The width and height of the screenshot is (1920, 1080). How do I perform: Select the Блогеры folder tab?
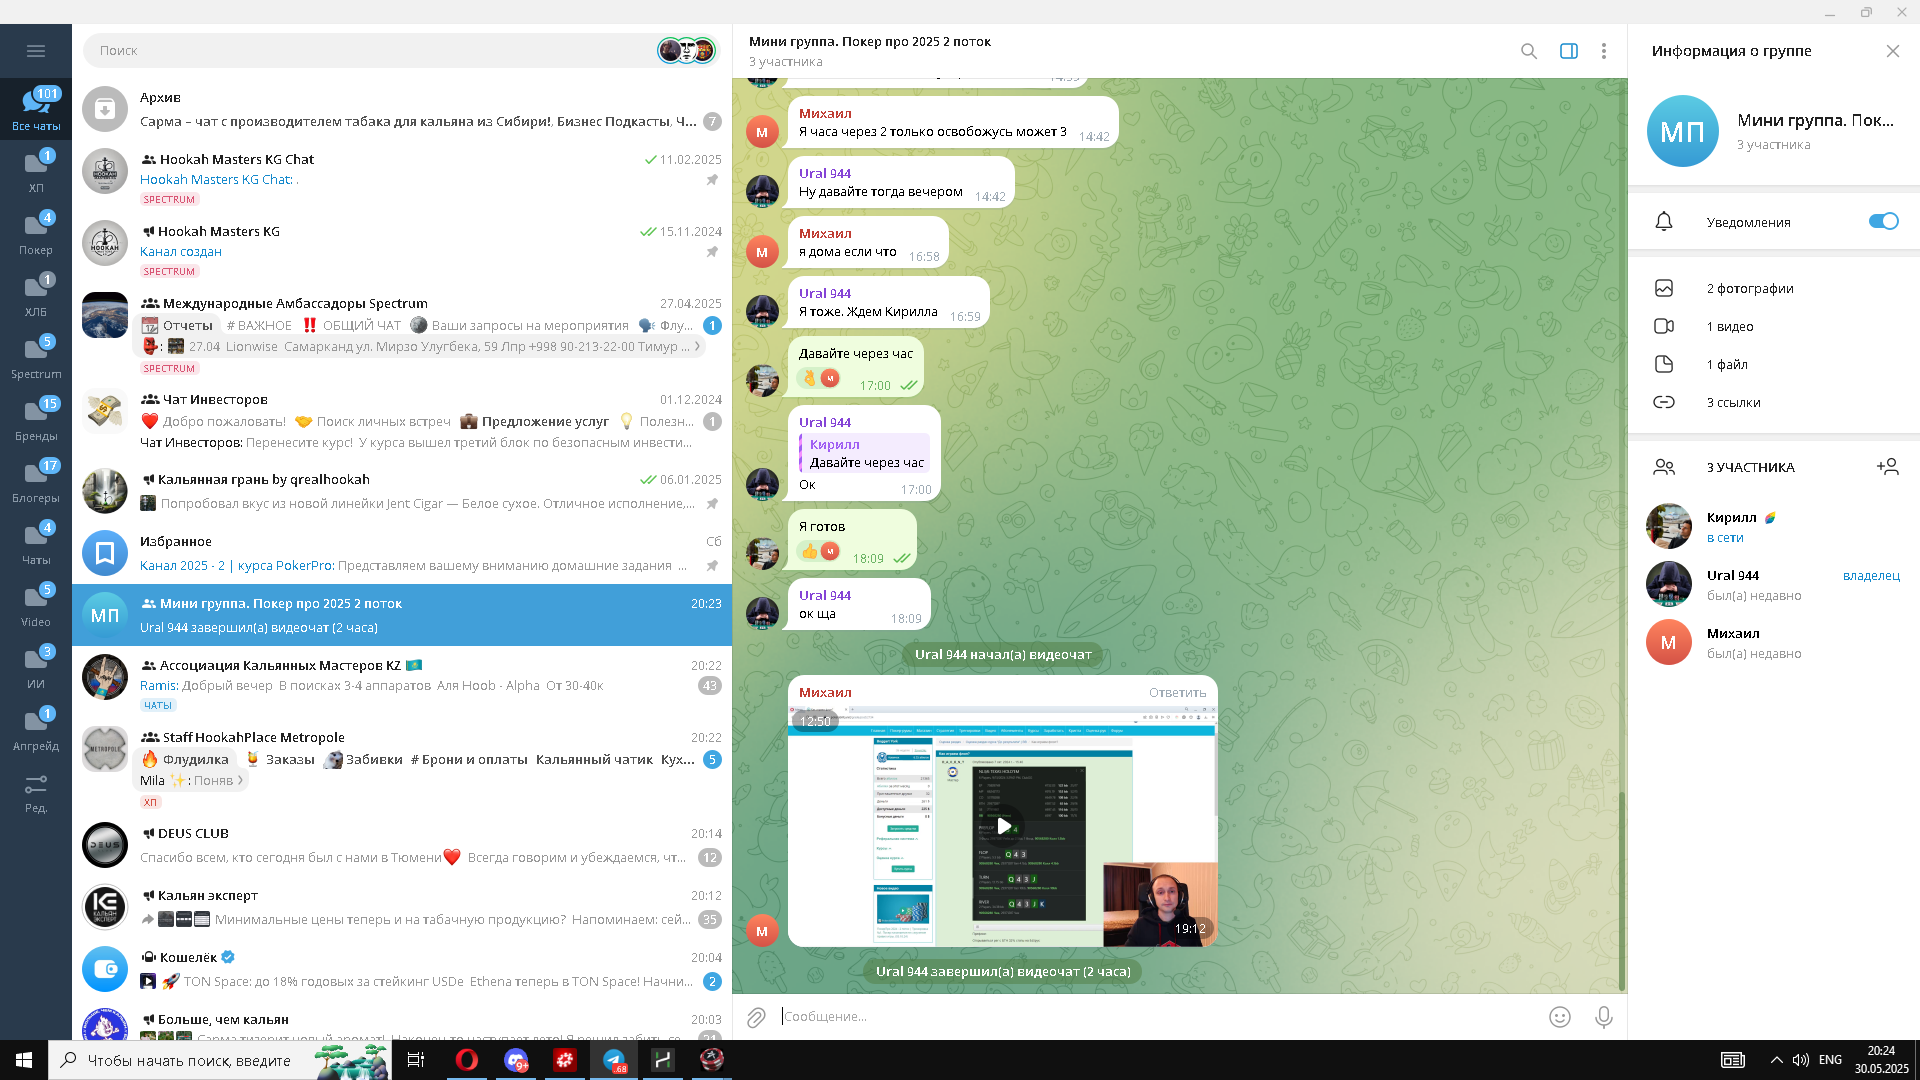click(x=36, y=481)
